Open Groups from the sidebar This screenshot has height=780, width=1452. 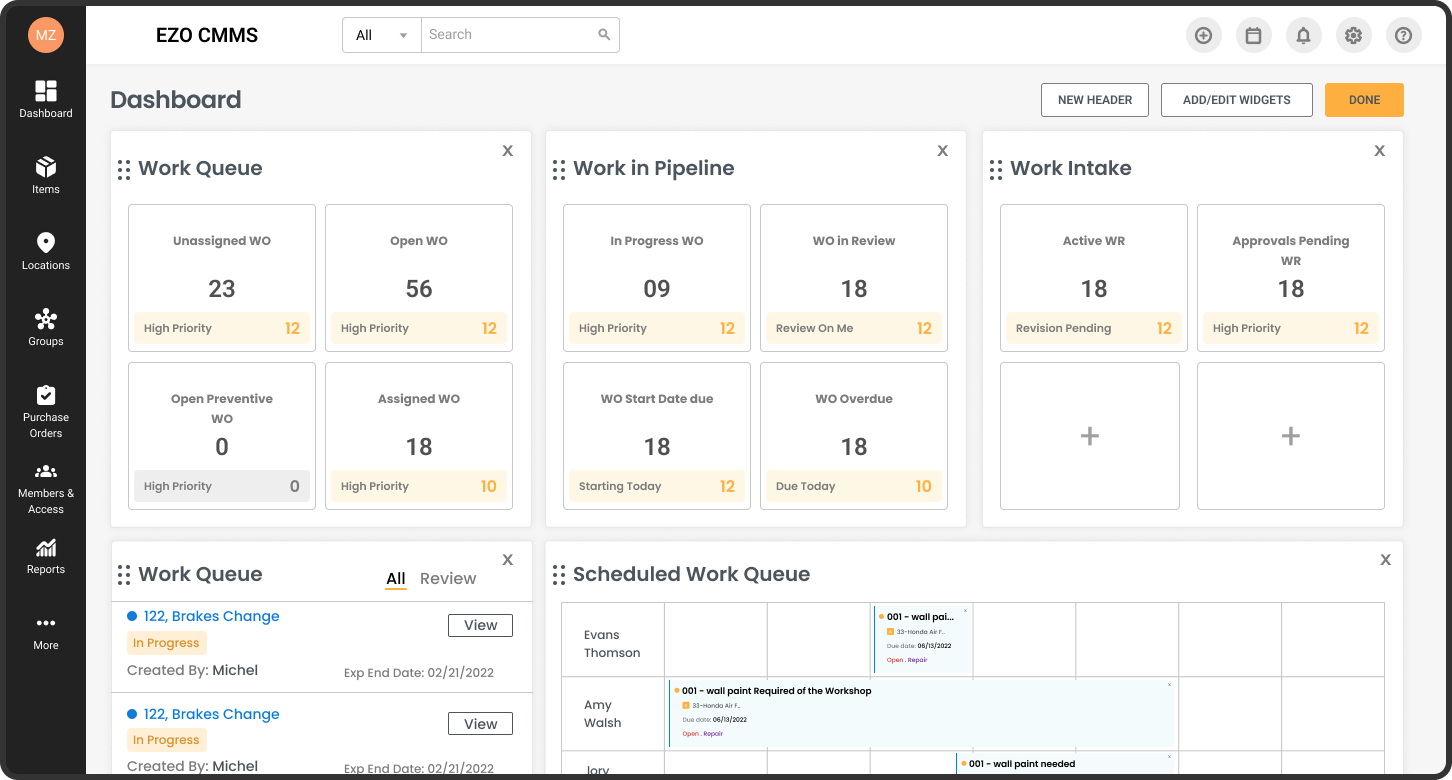click(46, 326)
